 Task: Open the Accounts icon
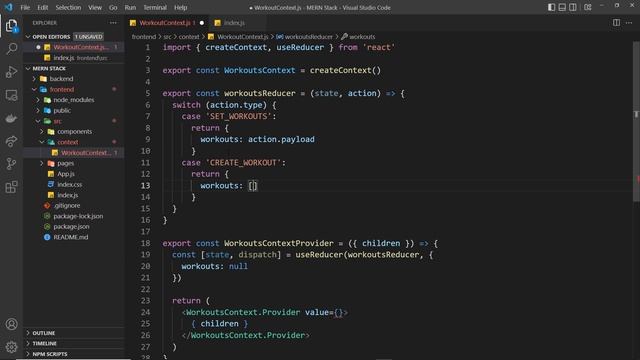pos(11,324)
